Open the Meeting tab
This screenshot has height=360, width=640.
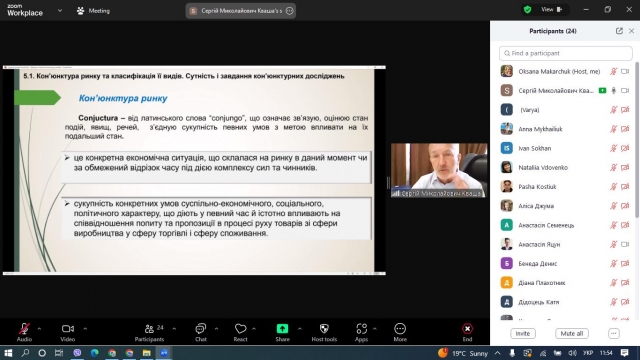[x=93, y=11]
